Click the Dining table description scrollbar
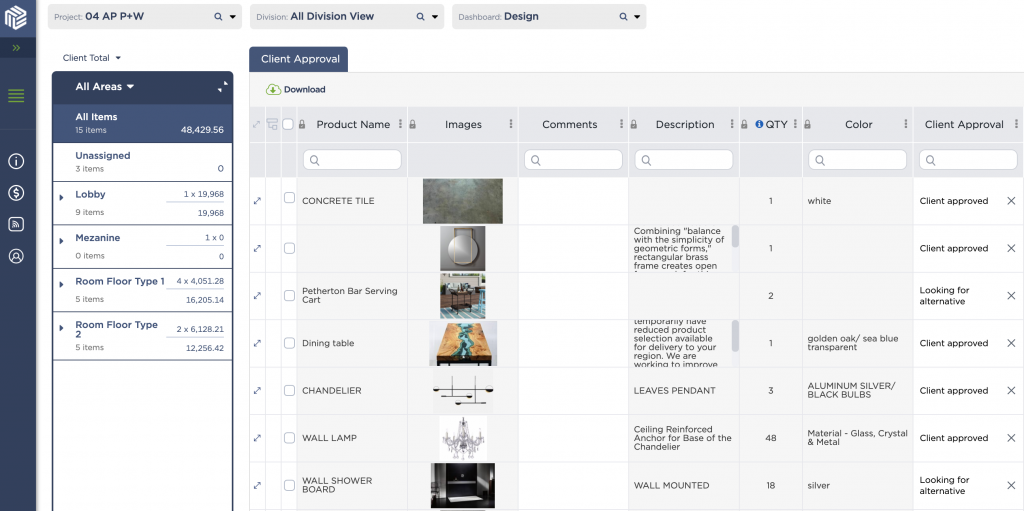The width and height of the screenshot is (1024, 511). point(735,336)
